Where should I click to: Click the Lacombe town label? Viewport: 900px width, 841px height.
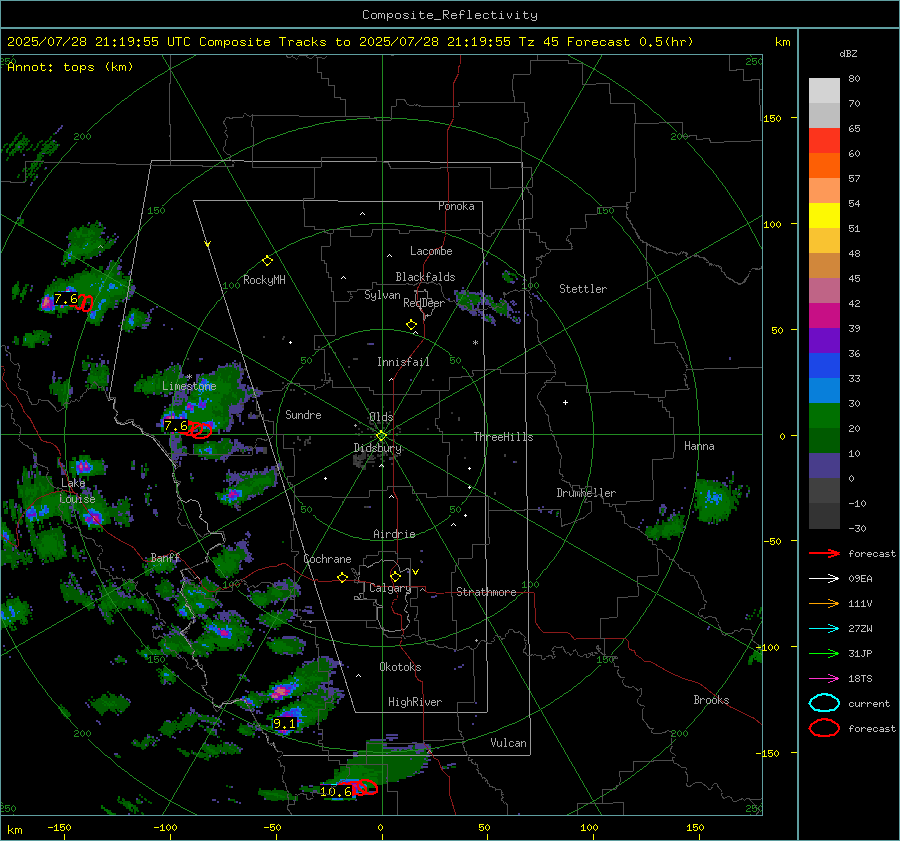pos(431,251)
